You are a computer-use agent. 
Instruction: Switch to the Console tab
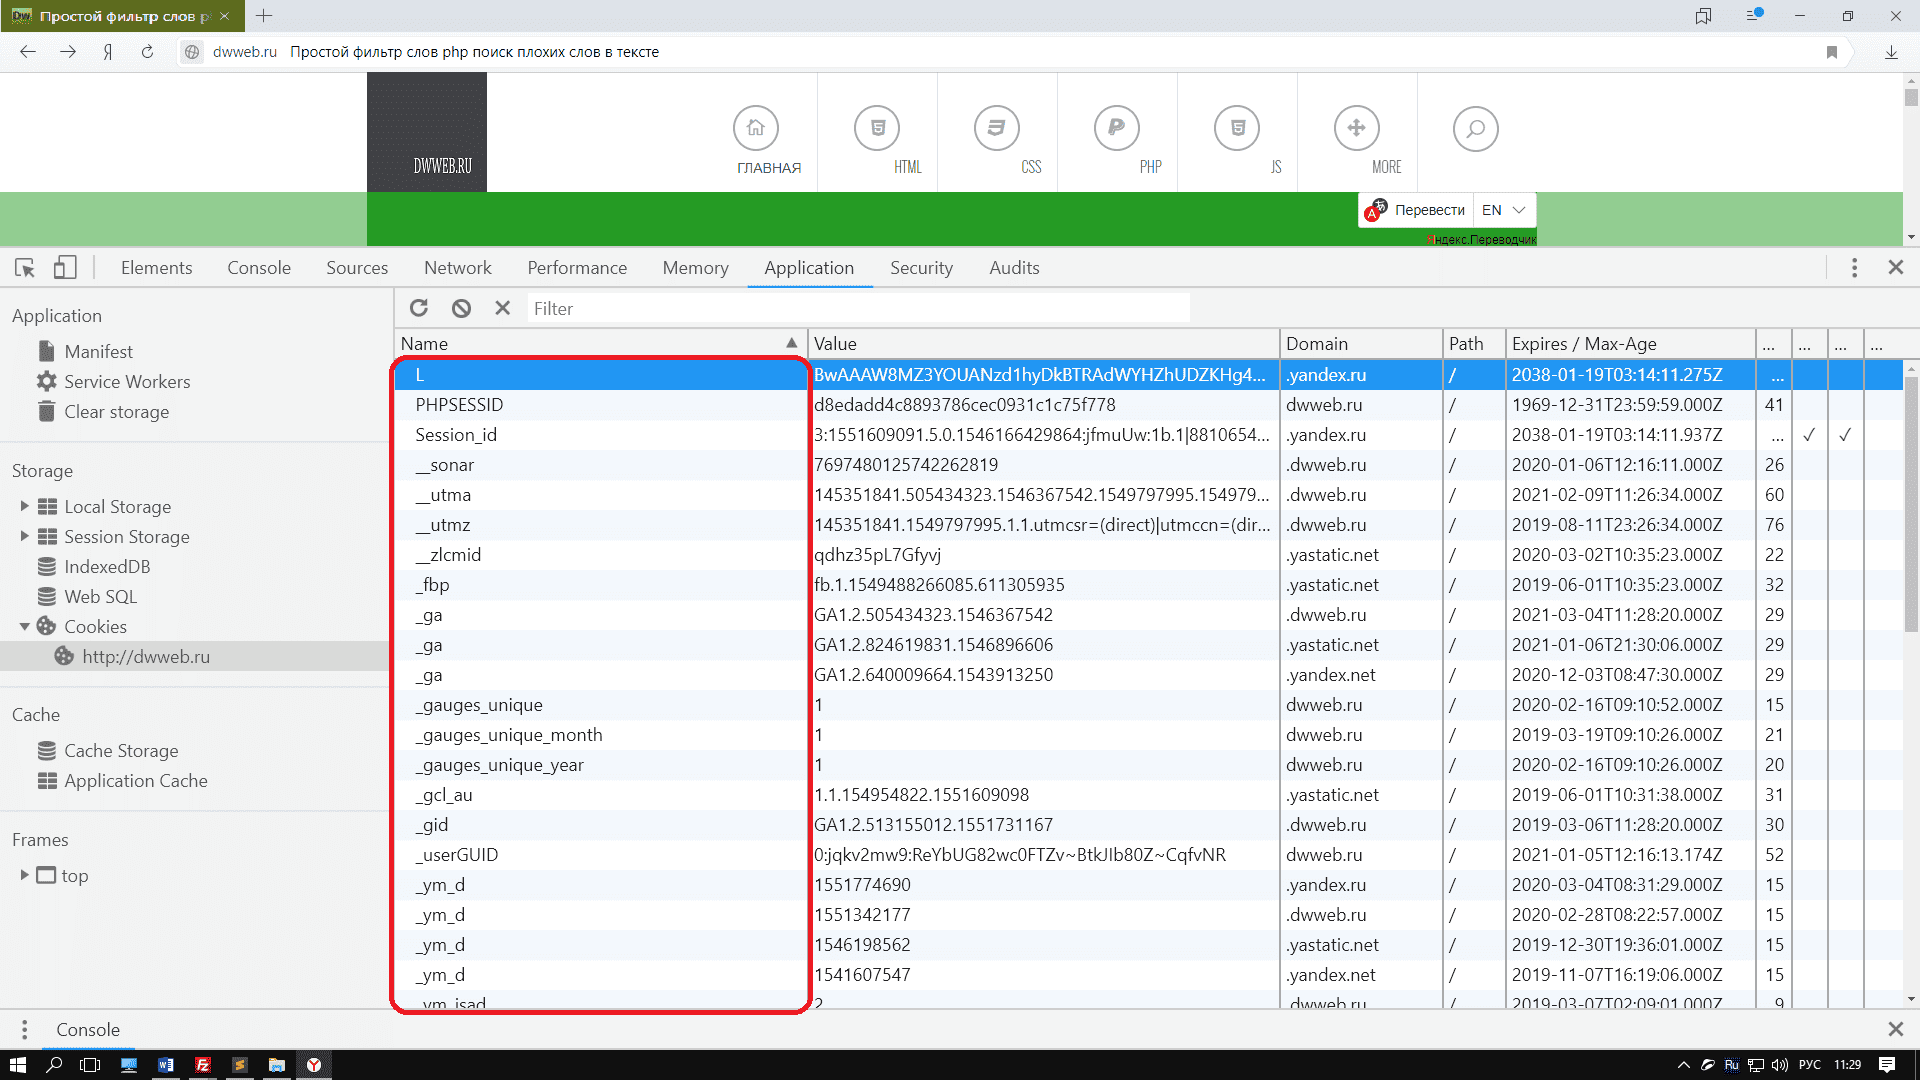click(259, 267)
